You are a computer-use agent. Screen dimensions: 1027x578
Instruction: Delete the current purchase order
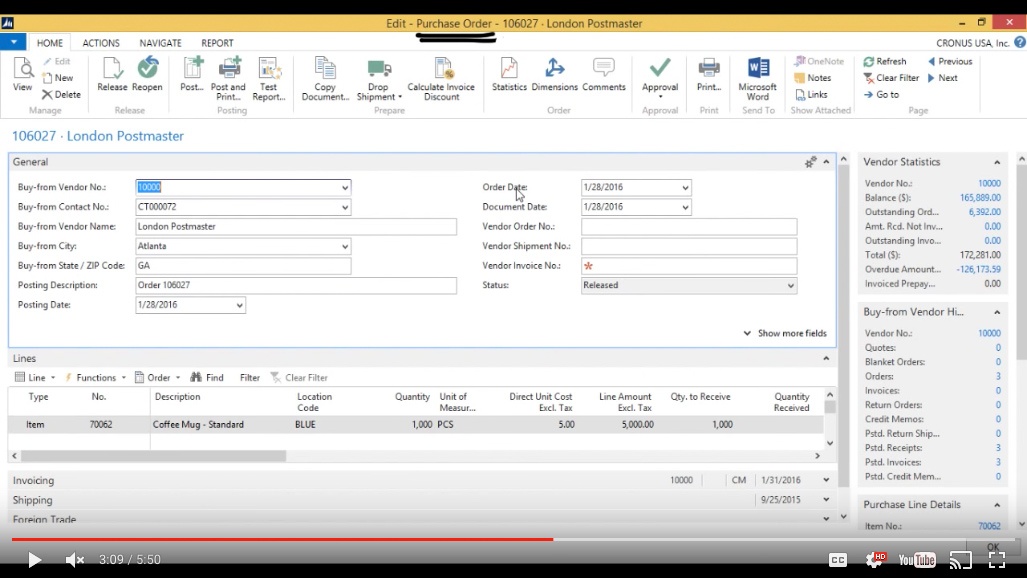pos(61,94)
